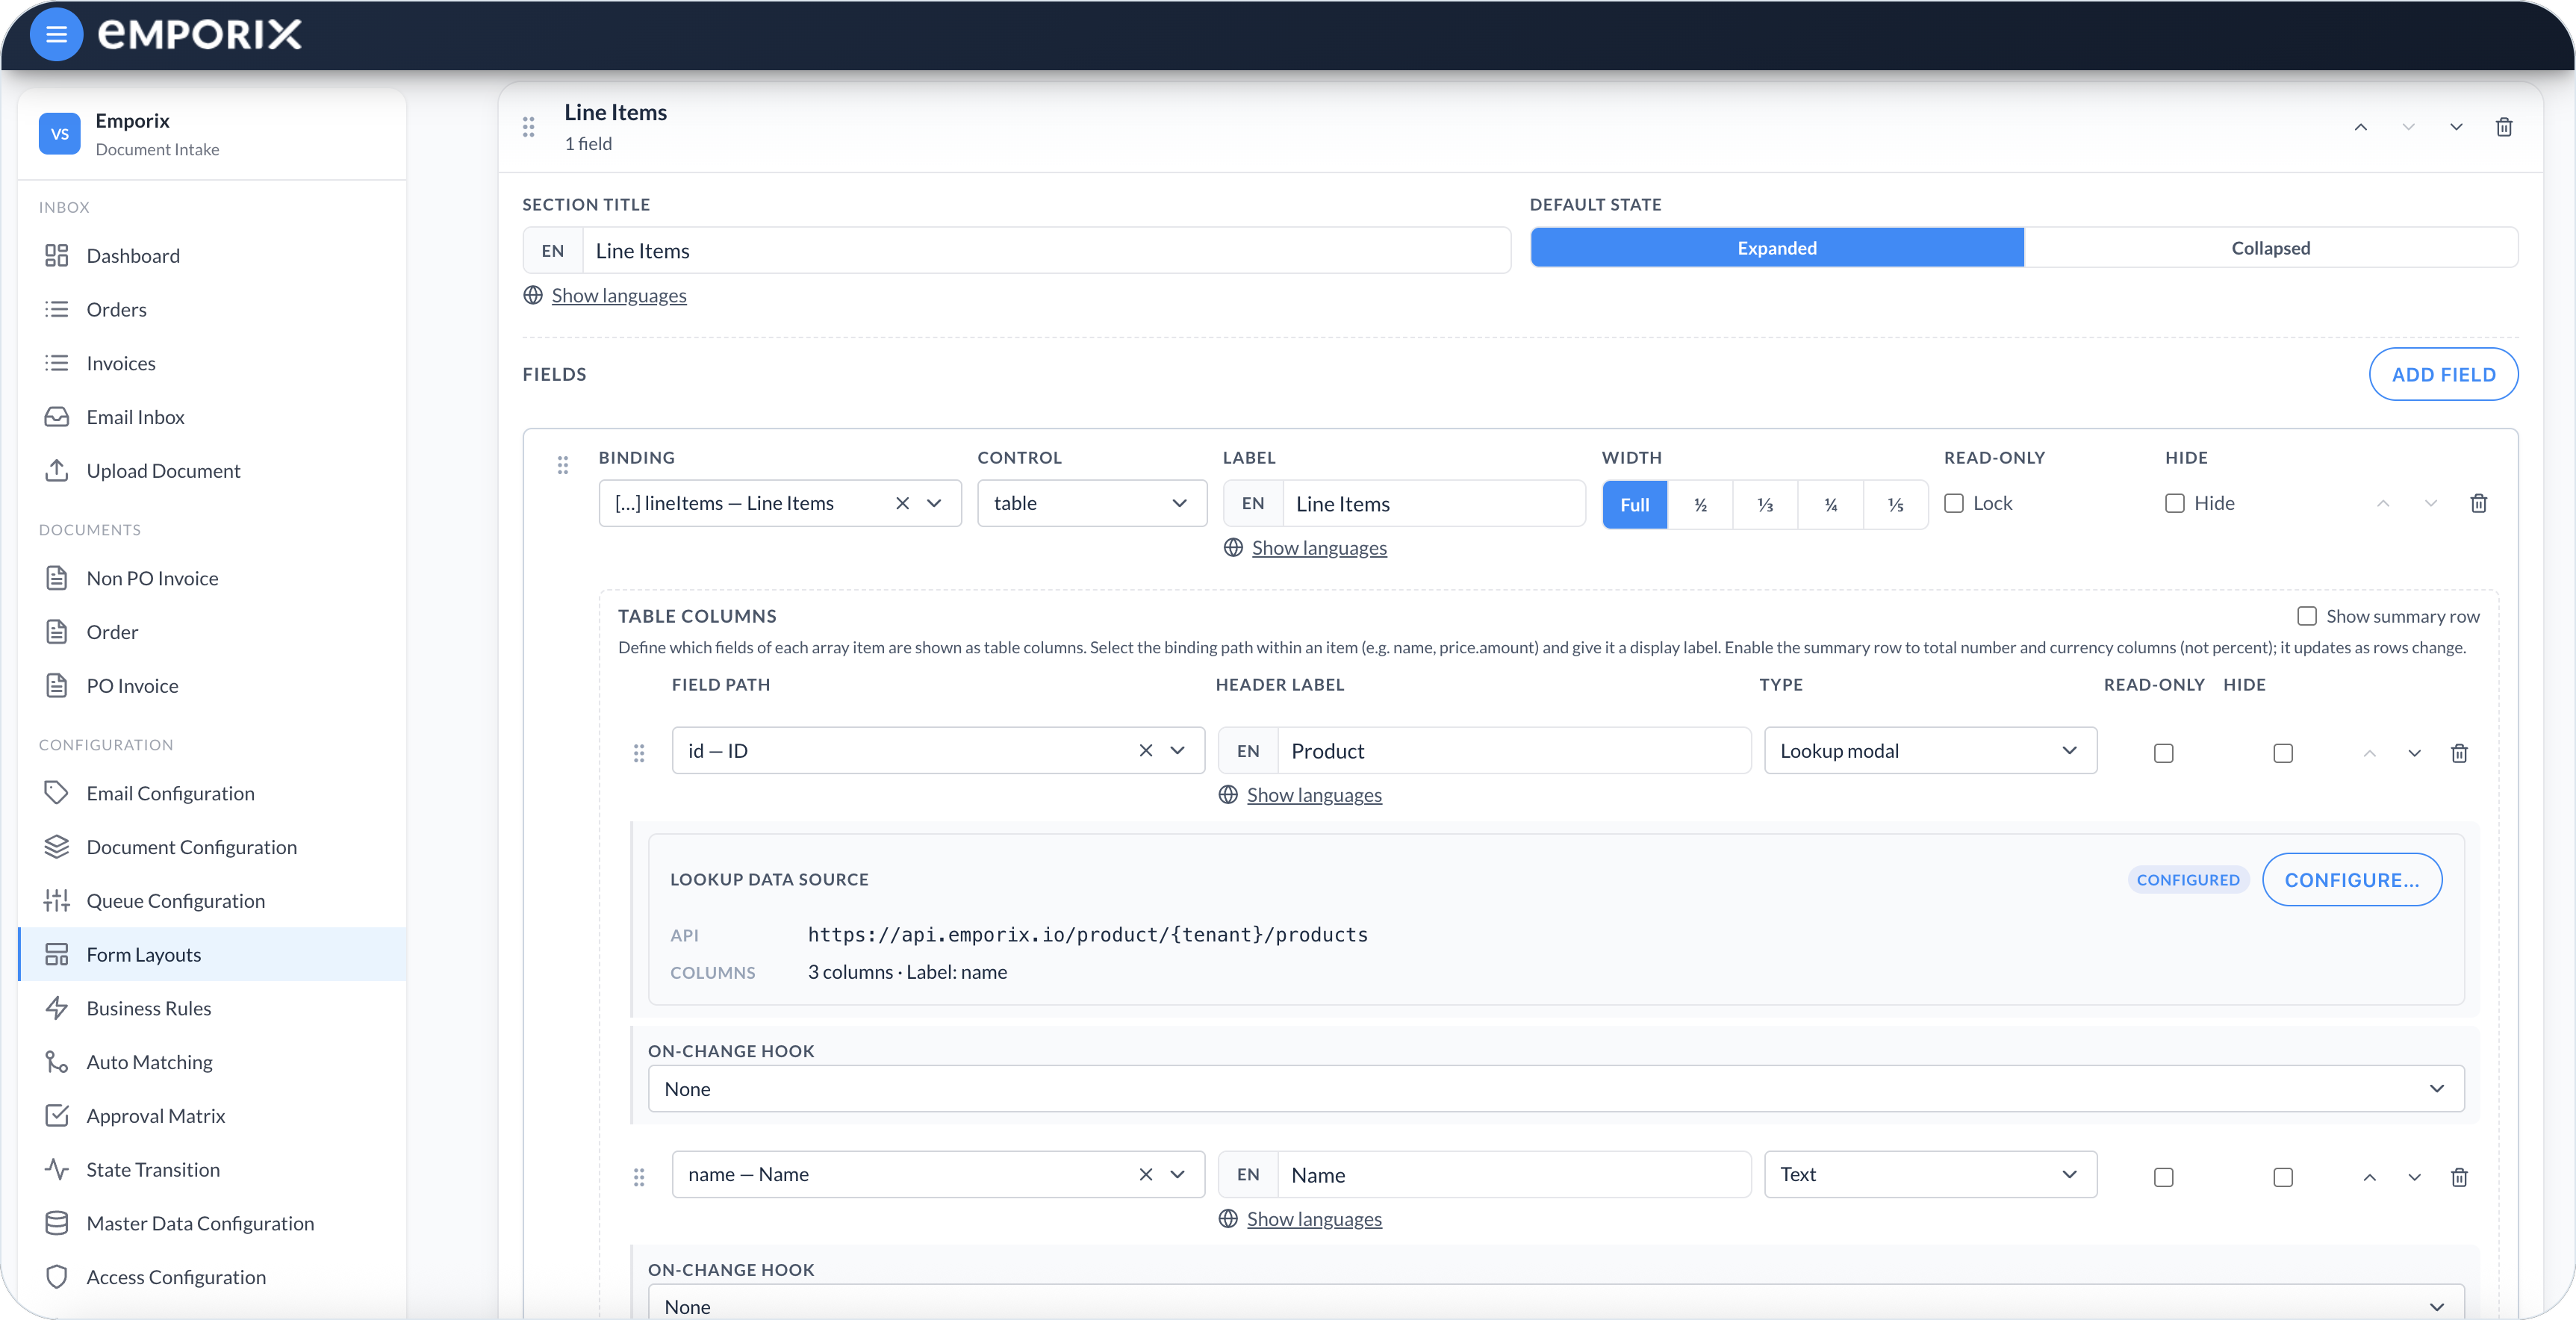
Task: Click the Emporix logo in header
Action: 200,34
